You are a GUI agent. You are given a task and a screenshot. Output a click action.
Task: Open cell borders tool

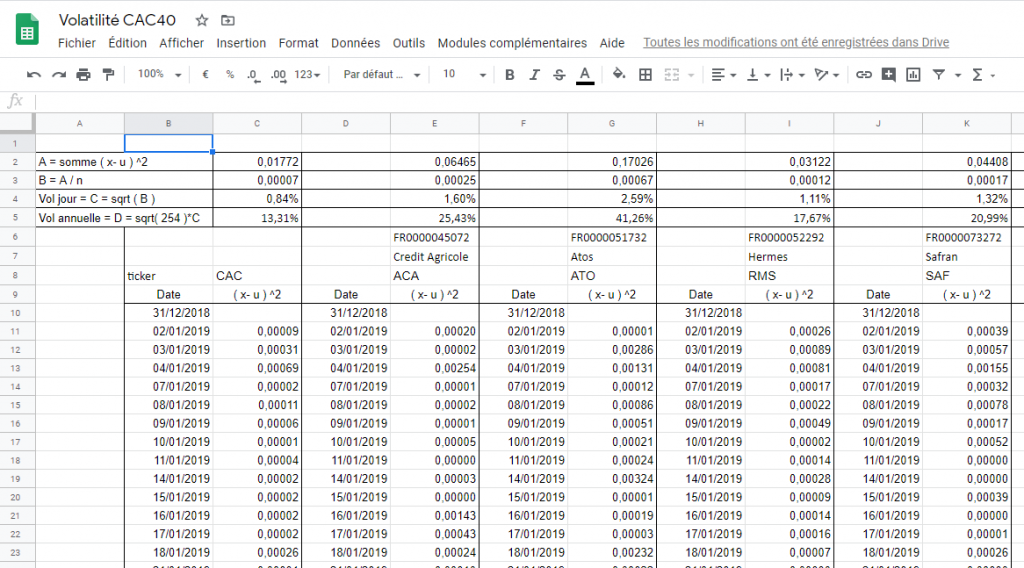(645, 74)
